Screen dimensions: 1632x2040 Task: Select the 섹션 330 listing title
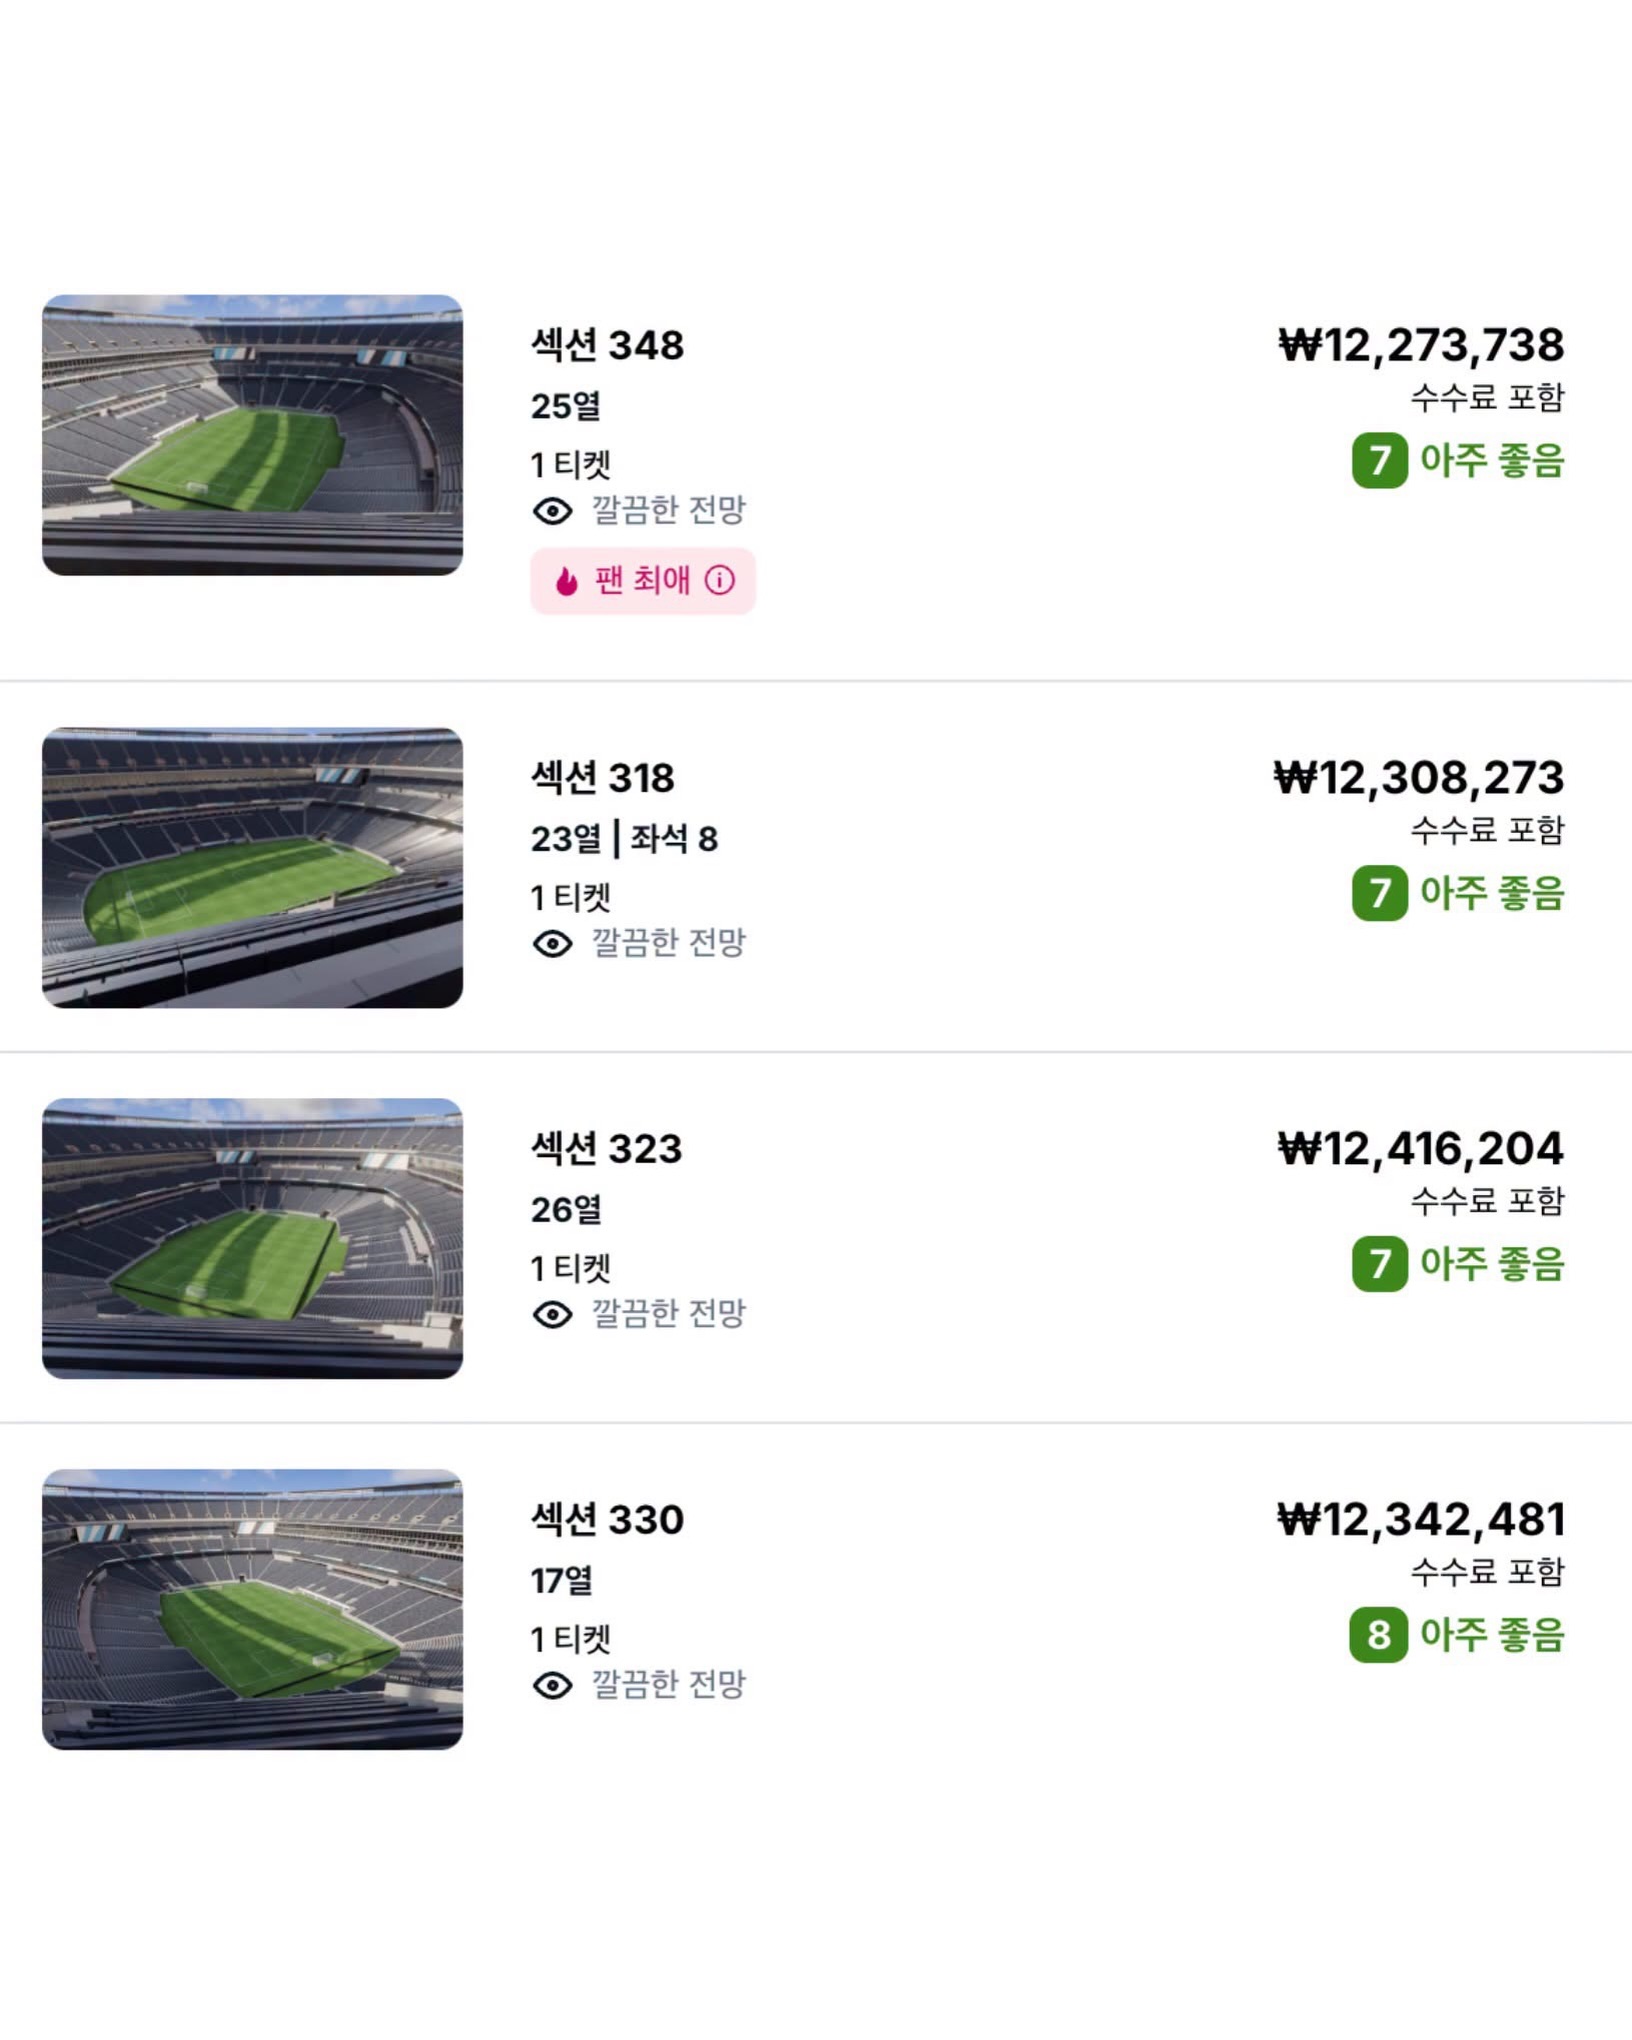[x=607, y=1520]
